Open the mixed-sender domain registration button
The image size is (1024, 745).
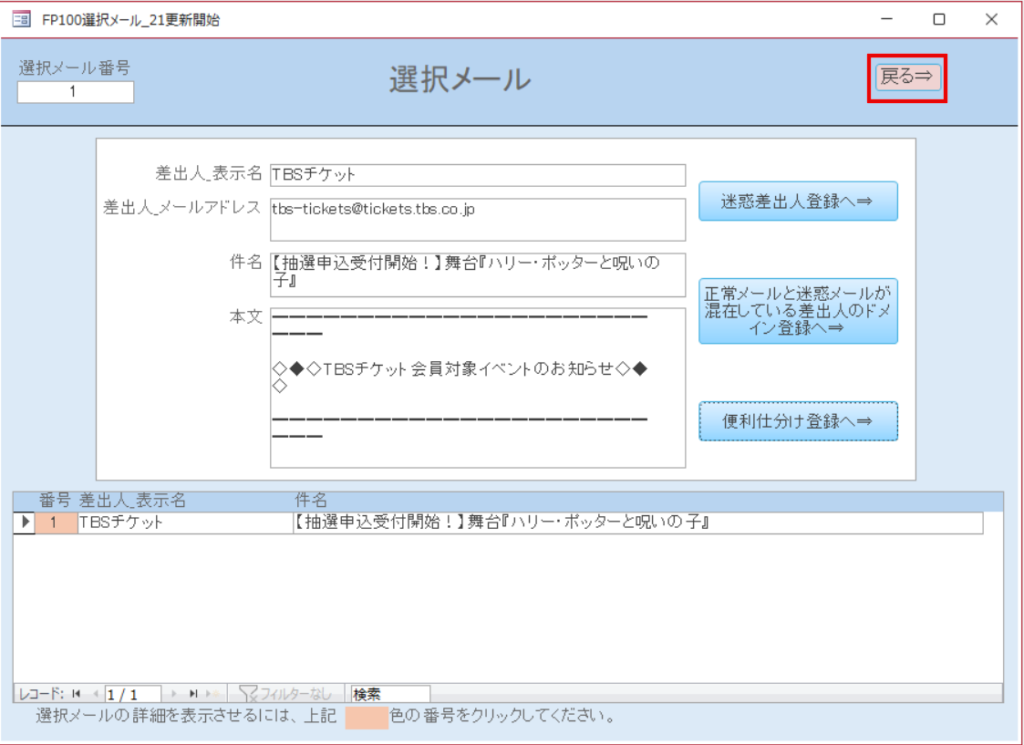[797, 311]
